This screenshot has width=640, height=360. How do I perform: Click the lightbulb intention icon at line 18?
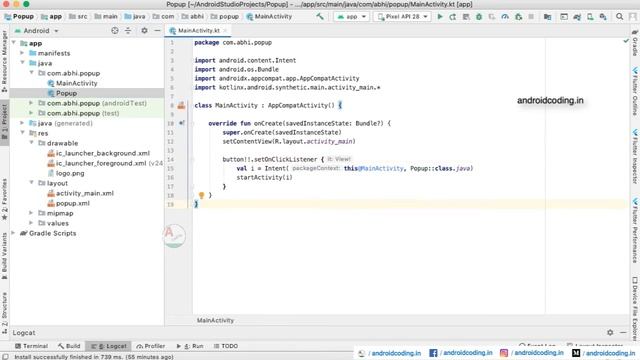(x=201, y=196)
